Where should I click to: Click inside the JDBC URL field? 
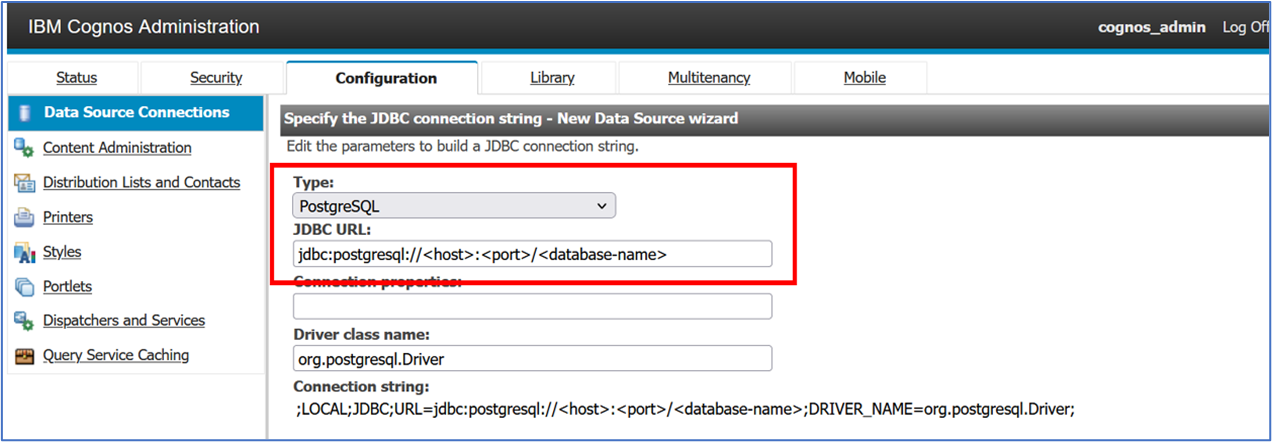pyautogui.click(x=532, y=254)
